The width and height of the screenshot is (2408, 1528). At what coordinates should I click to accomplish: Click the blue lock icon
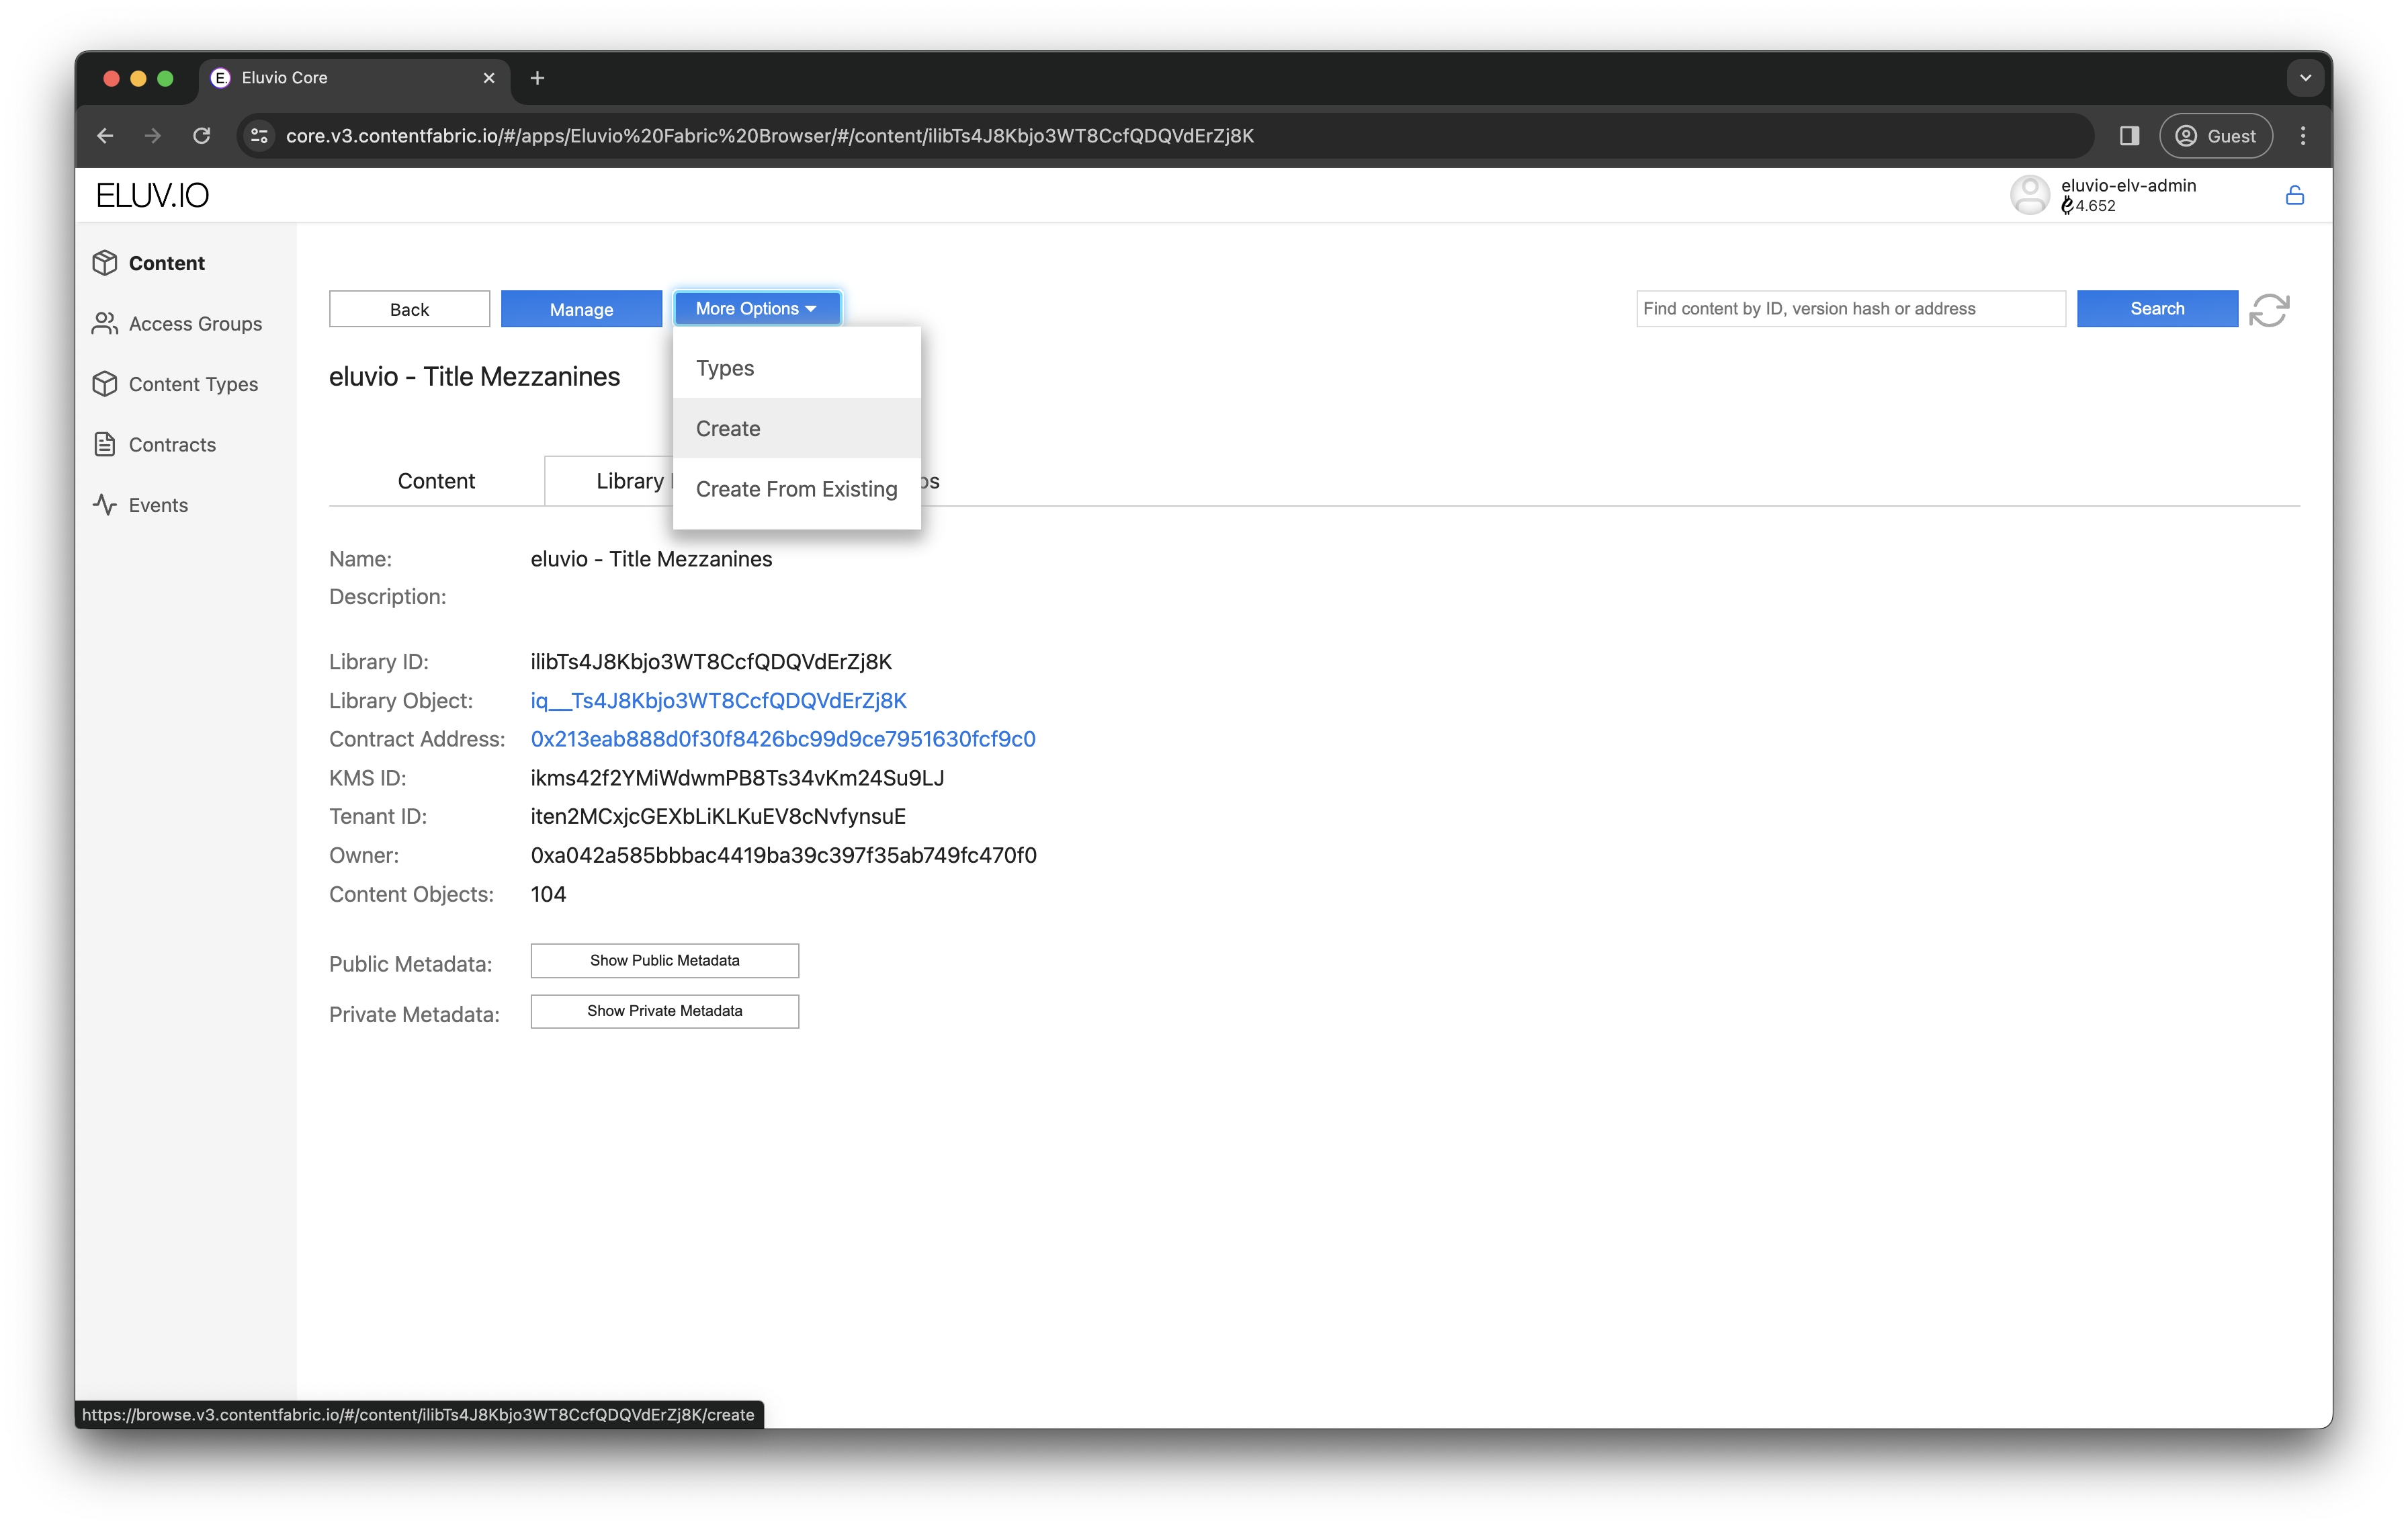[x=2295, y=195]
